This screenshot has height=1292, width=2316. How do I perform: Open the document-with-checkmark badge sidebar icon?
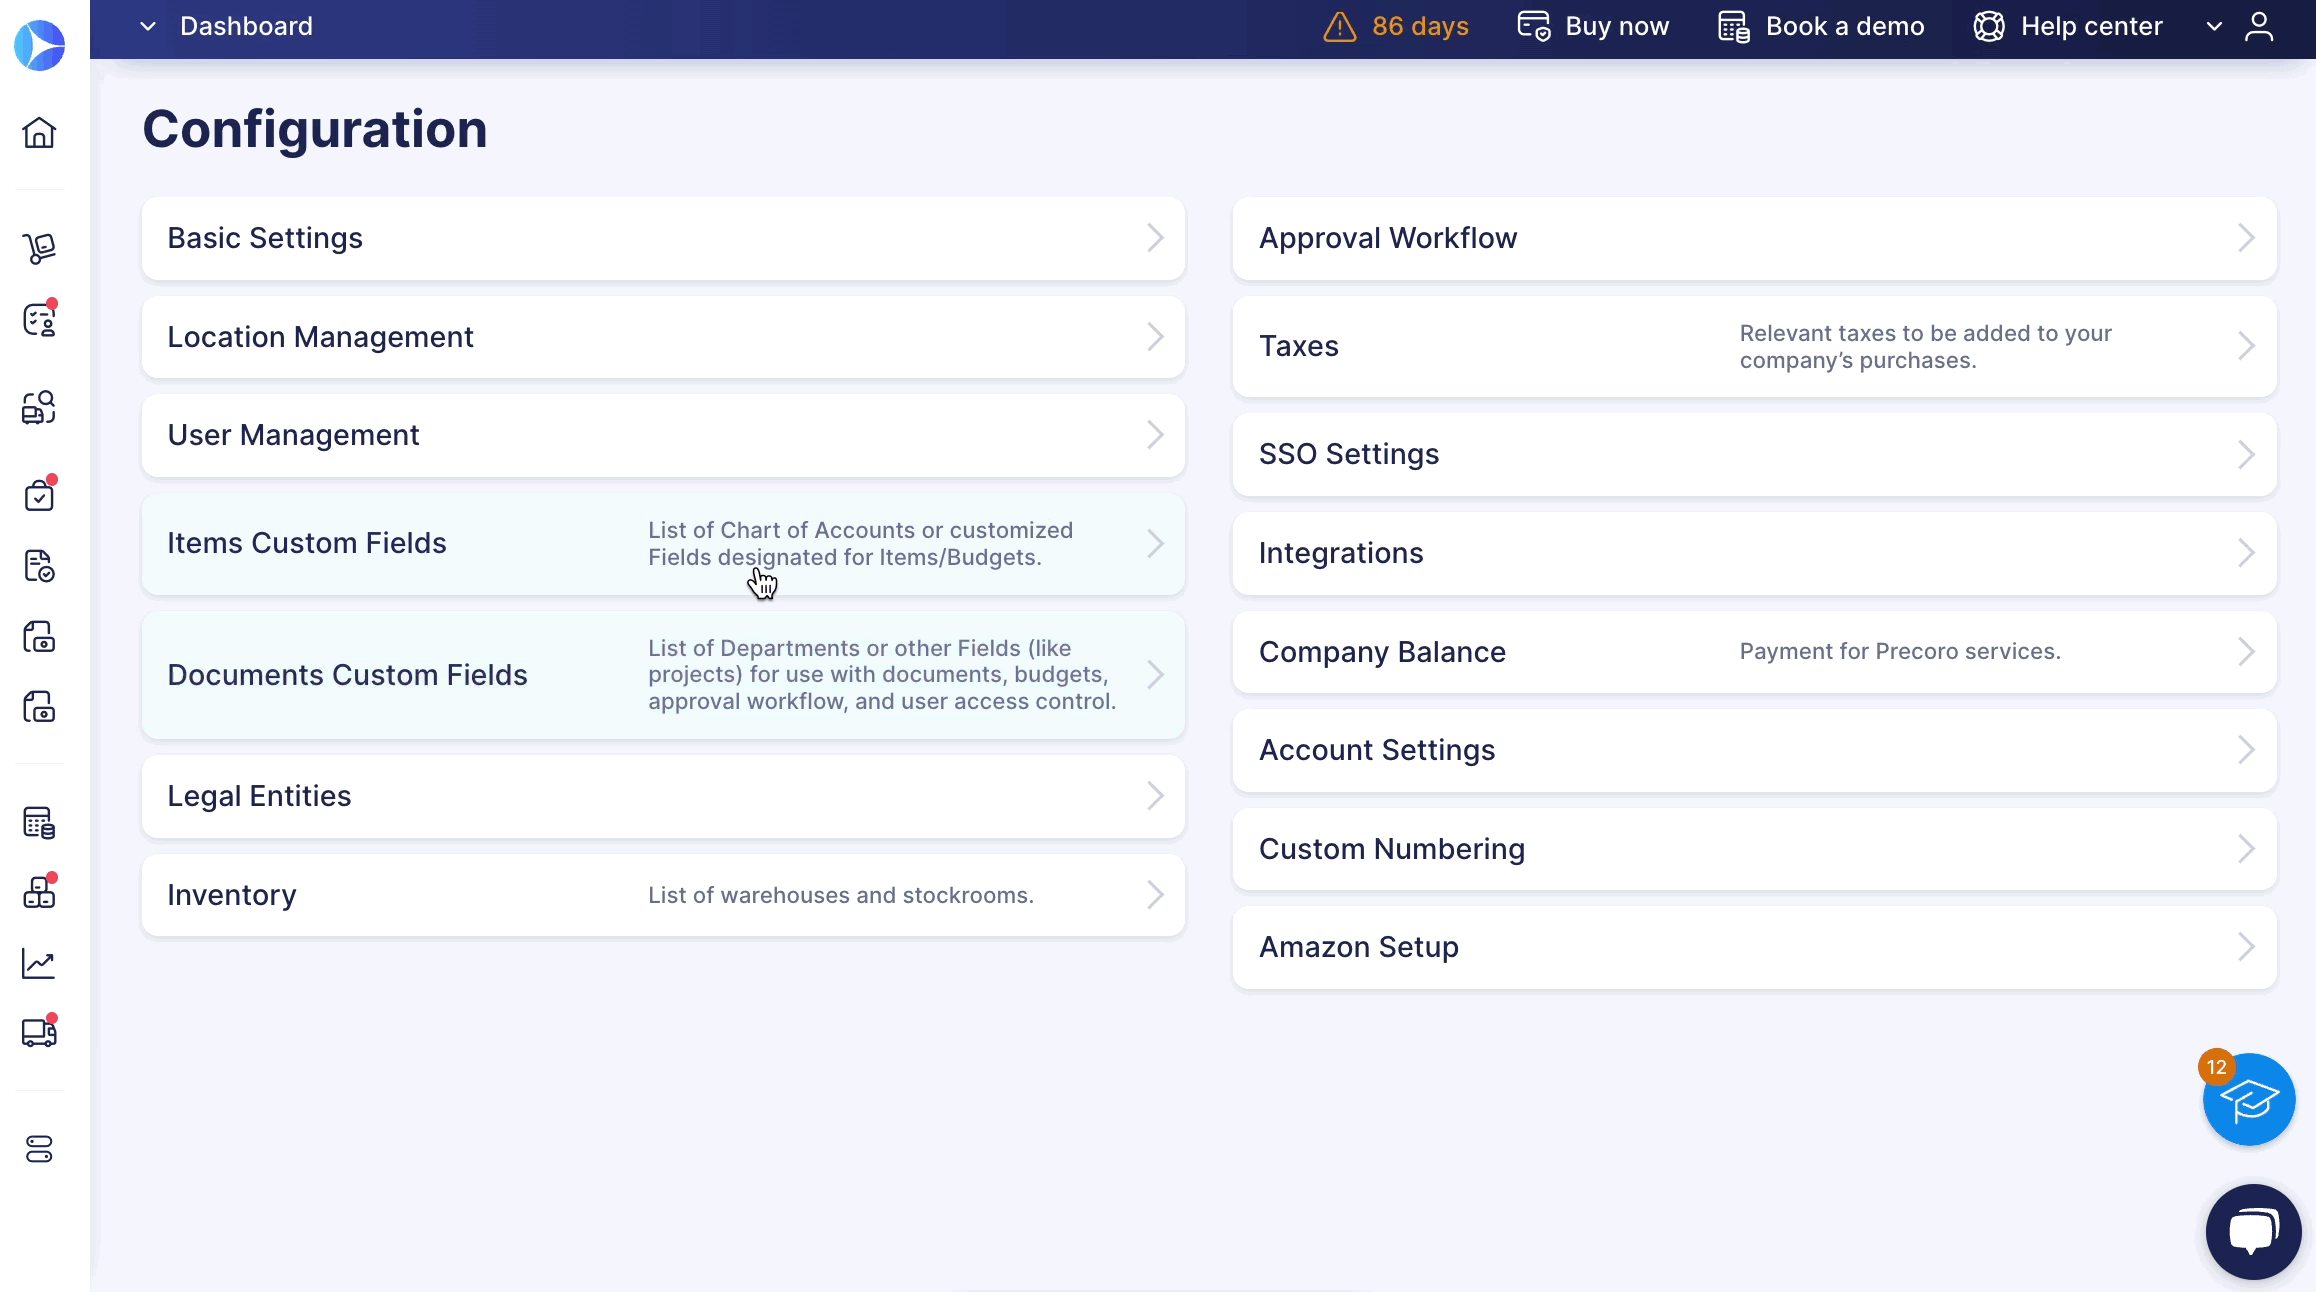click(x=39, y=566)
